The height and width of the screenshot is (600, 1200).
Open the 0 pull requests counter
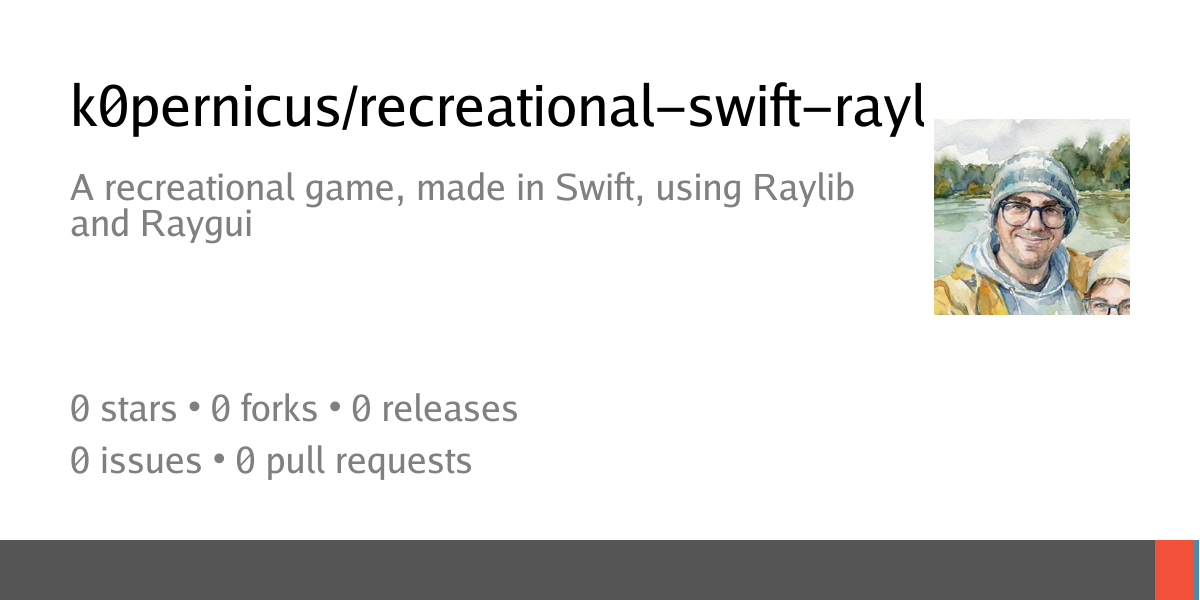pos(353,461)
